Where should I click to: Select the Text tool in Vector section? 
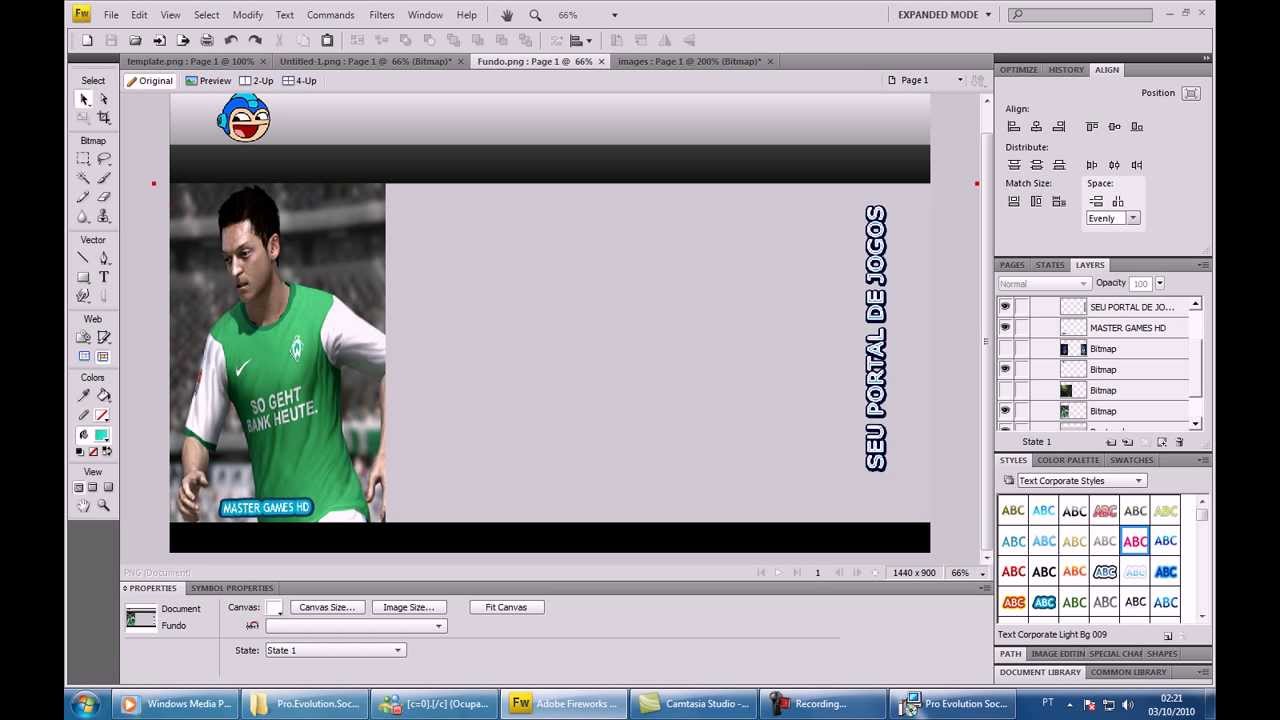point(104,277)
